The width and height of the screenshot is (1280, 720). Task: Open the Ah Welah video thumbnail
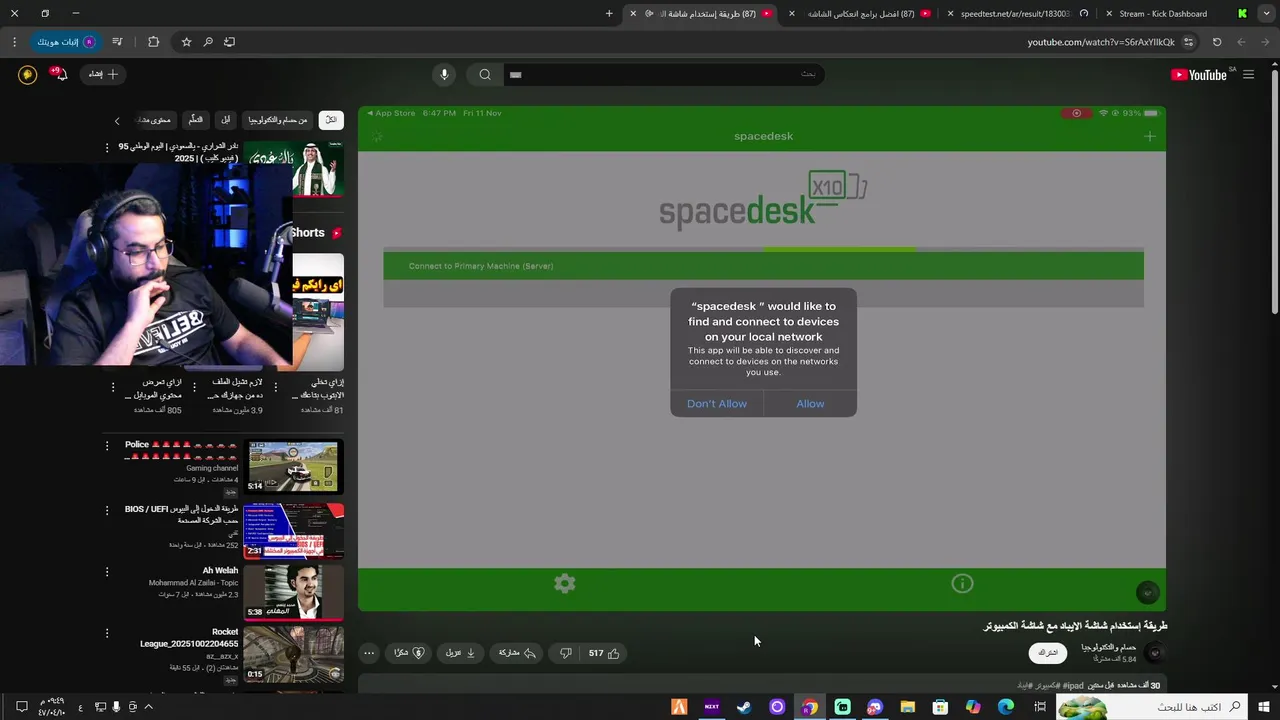coord(293,592)
